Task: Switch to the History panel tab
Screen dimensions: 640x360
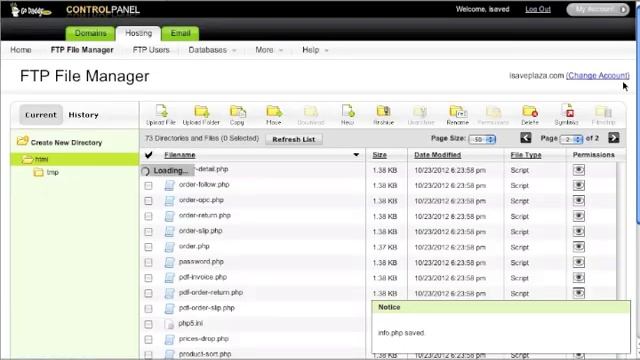Action: (x=83, y=115)
